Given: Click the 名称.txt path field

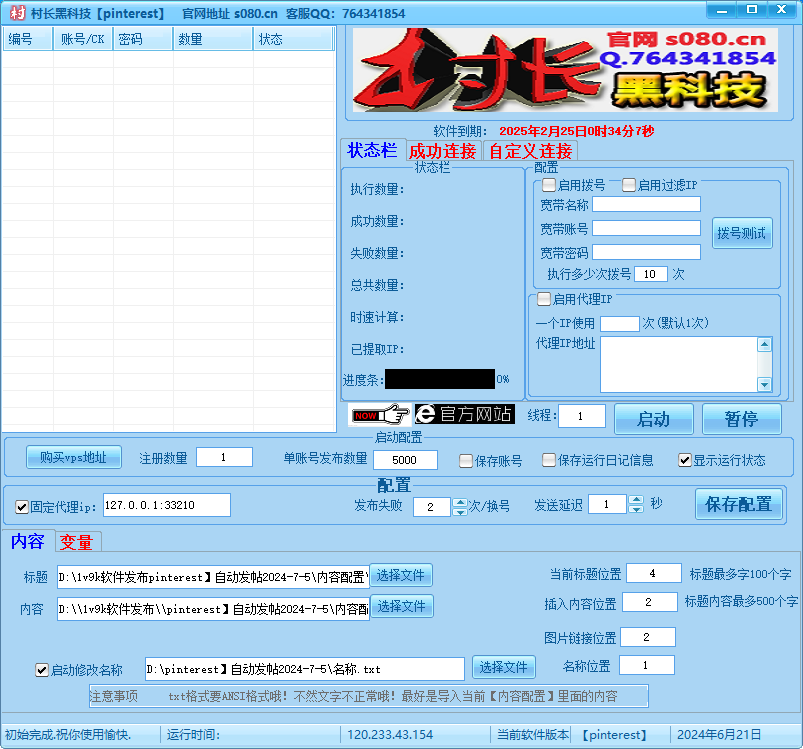Looking at the screenshot, I should tap(305, 669).
